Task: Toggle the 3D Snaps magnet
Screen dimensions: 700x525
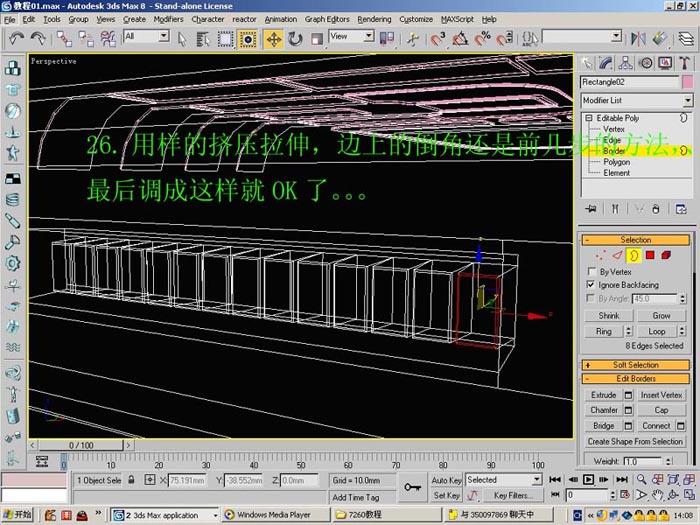Action: tap(438, 39)
